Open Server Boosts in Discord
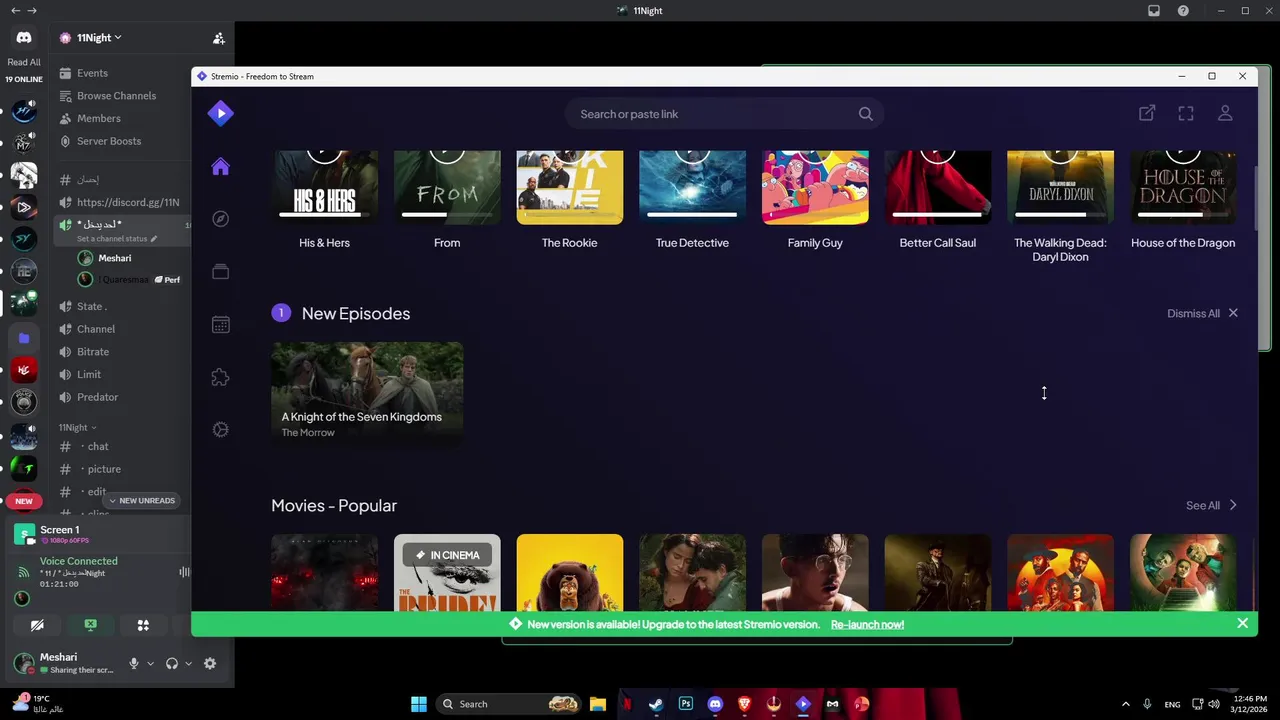 click(109, 141)
